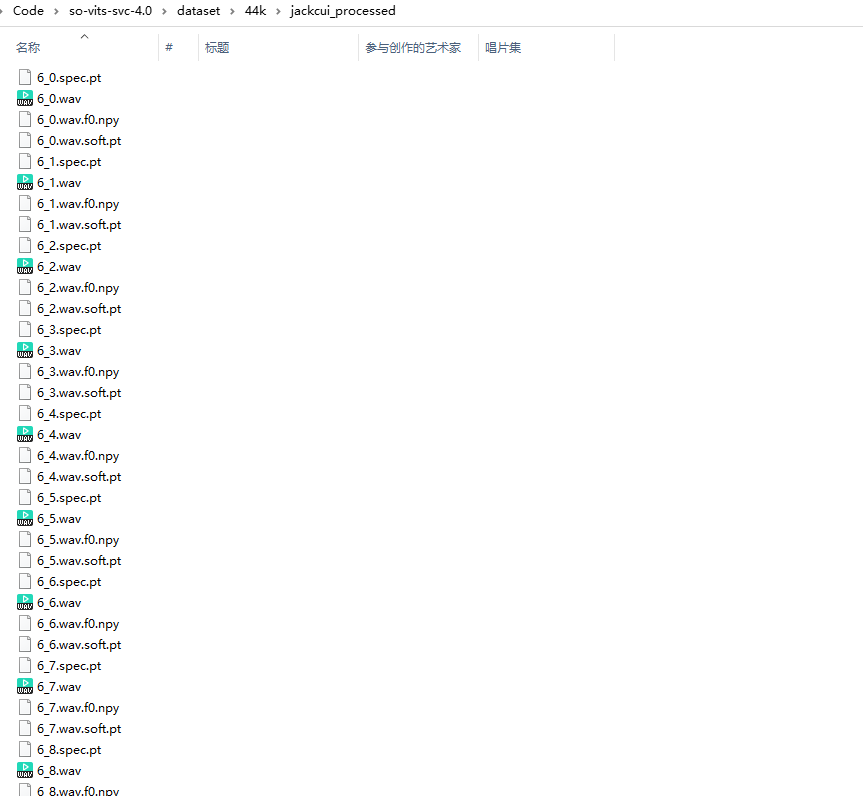The width and height of the screenshot is (863, 800).
Task: Sort by the 唱片集 column header
Action: (502, 48)
